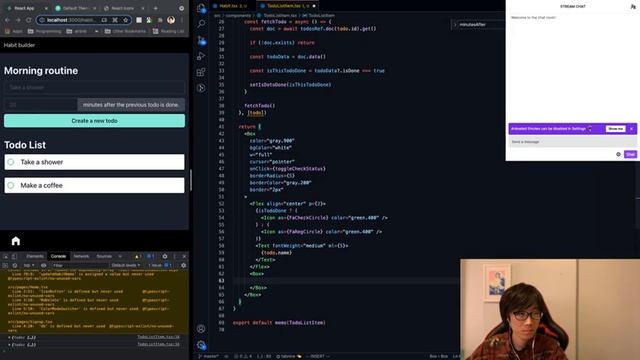Click the home icon in Habit builder footer
Screen dimensions: 640x360
point(16,241)
